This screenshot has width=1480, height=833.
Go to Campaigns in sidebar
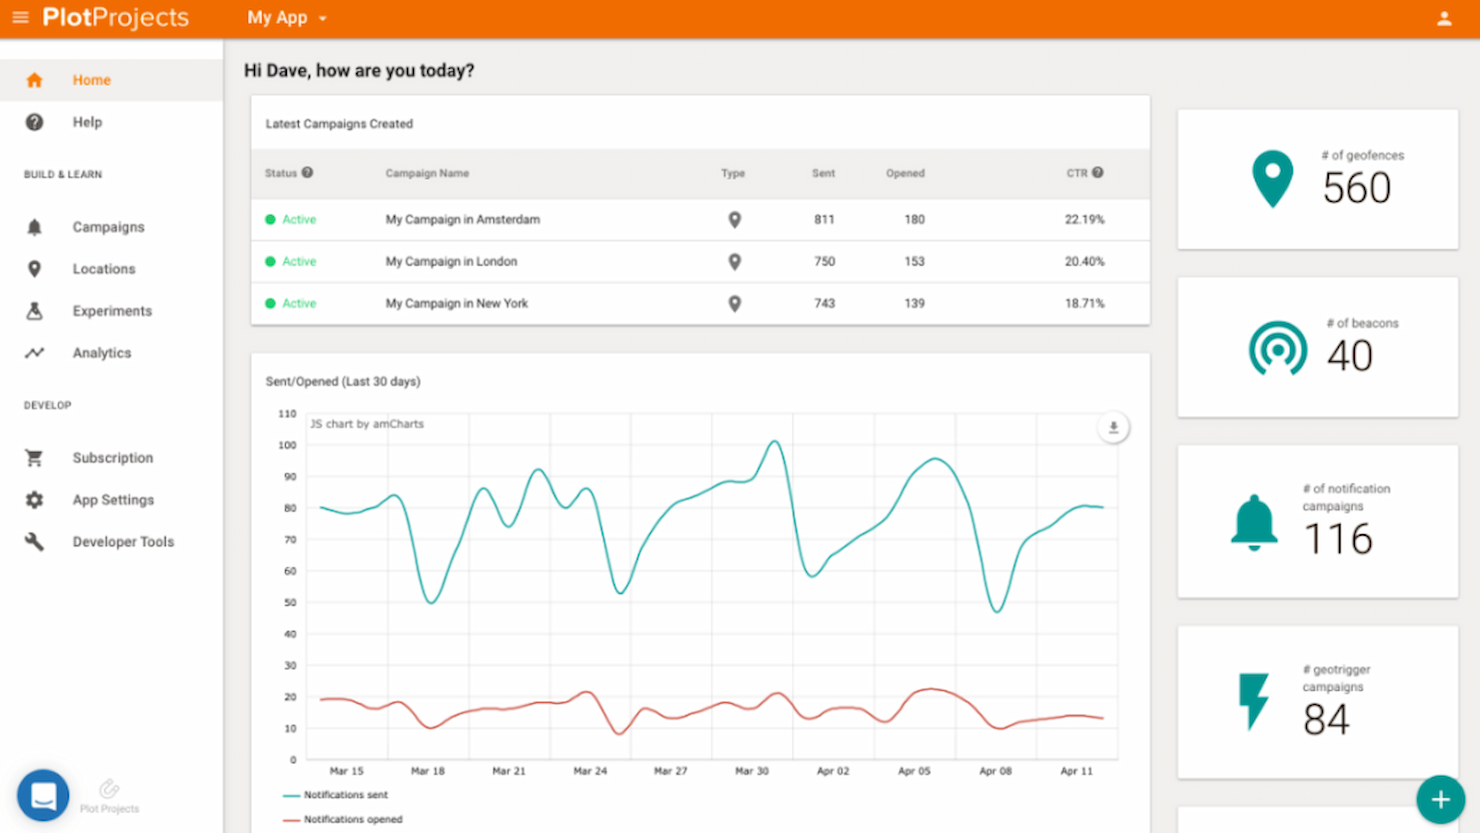108,227
